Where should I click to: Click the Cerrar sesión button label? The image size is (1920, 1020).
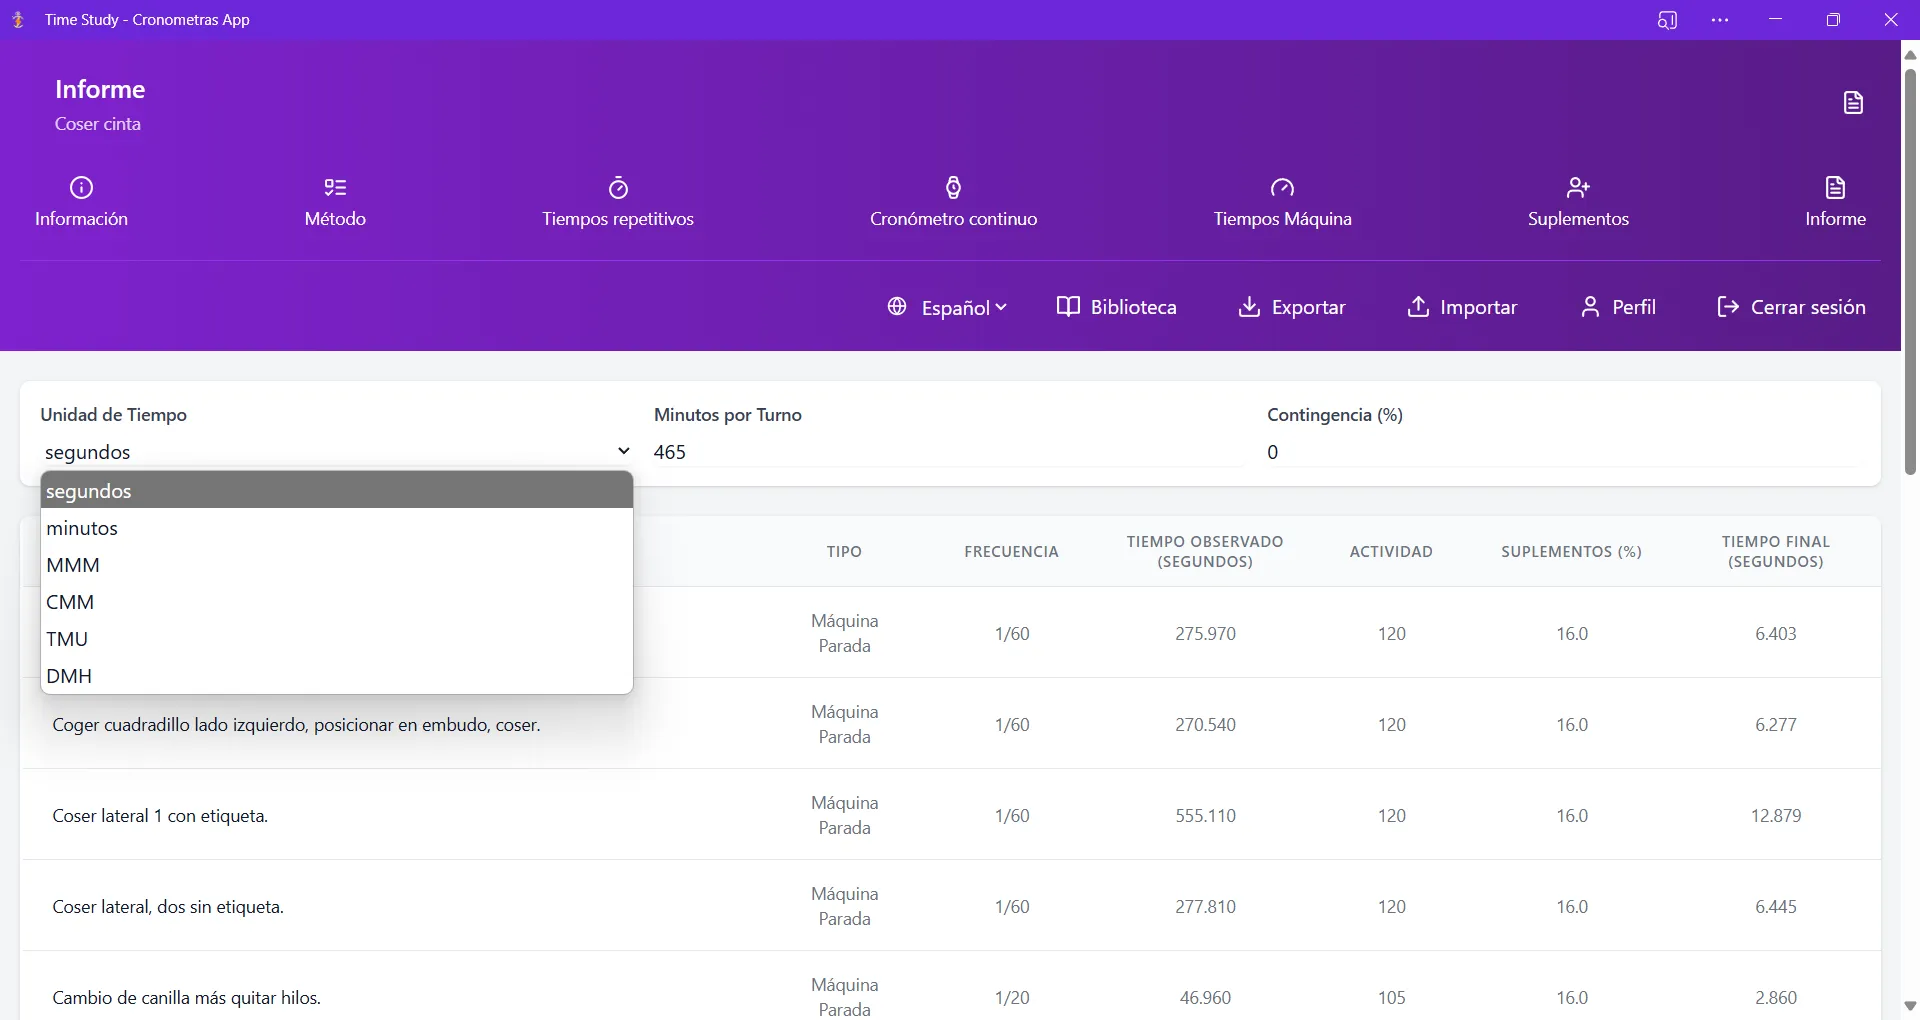pyautogui.click(x=1808, y=307)
